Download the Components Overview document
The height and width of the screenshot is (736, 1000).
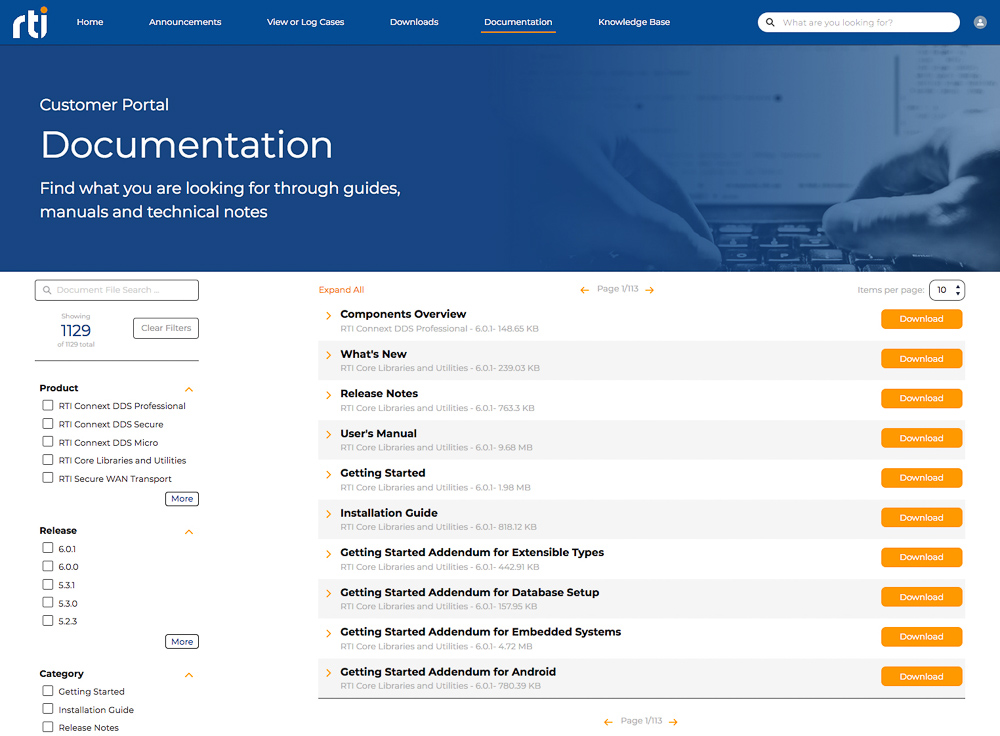point(921,319)
